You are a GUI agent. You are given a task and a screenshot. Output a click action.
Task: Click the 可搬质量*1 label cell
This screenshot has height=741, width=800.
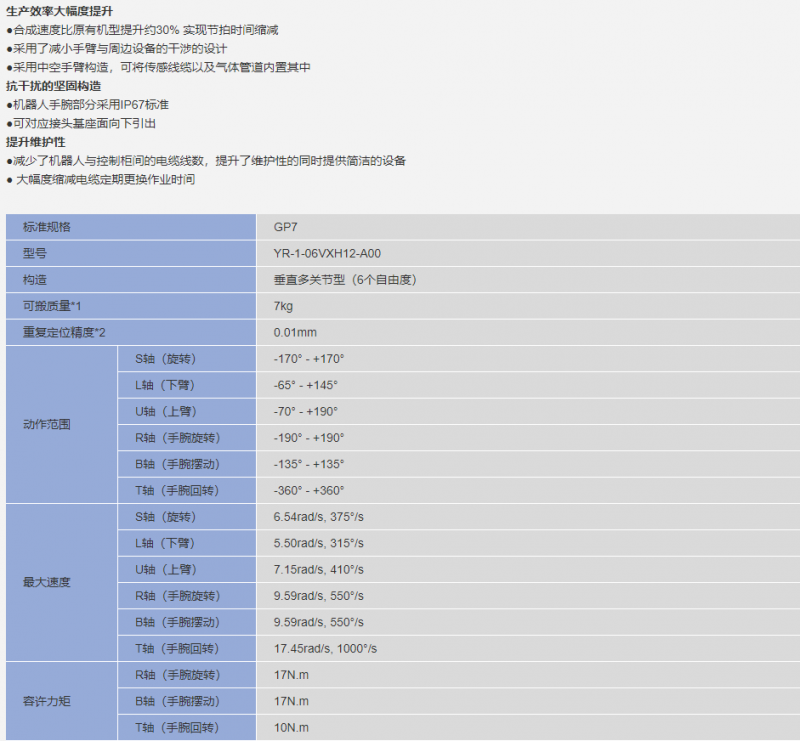point(131,306)
